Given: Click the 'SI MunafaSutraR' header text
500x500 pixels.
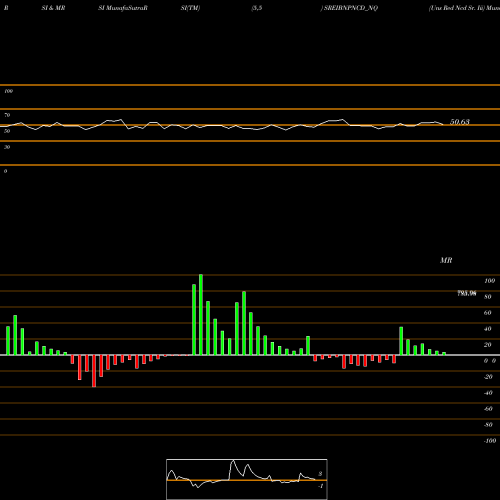Looking at the screenshot, I should [123, 8].
